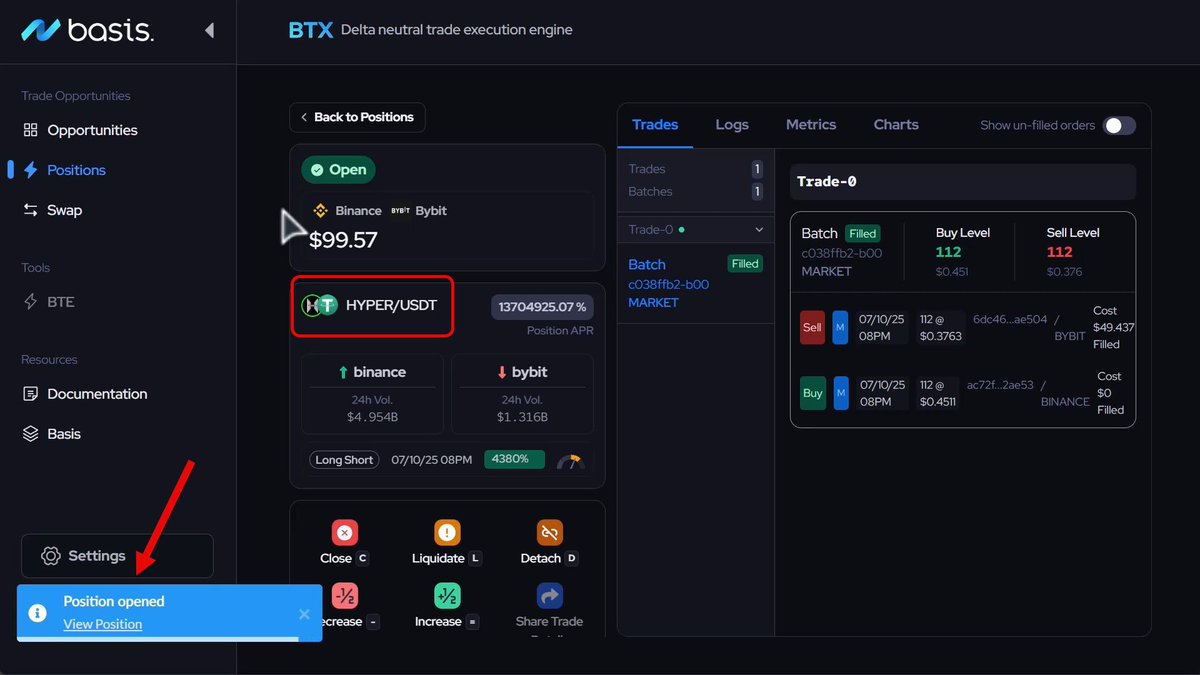The width and height of the screenshot is (1200, 675).
Task: Click the Trade-0 heading
Action: tap(827, 182)
